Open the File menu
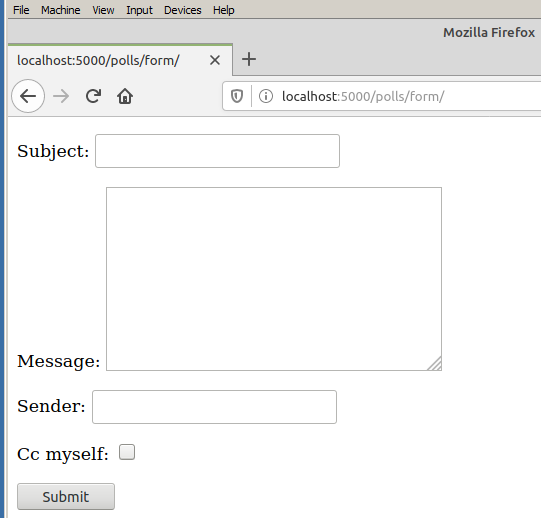 point(21,10)
